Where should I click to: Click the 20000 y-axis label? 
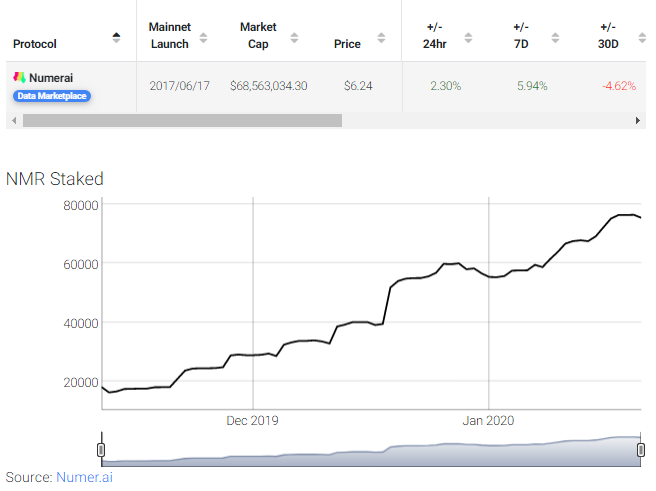(81, 382)
